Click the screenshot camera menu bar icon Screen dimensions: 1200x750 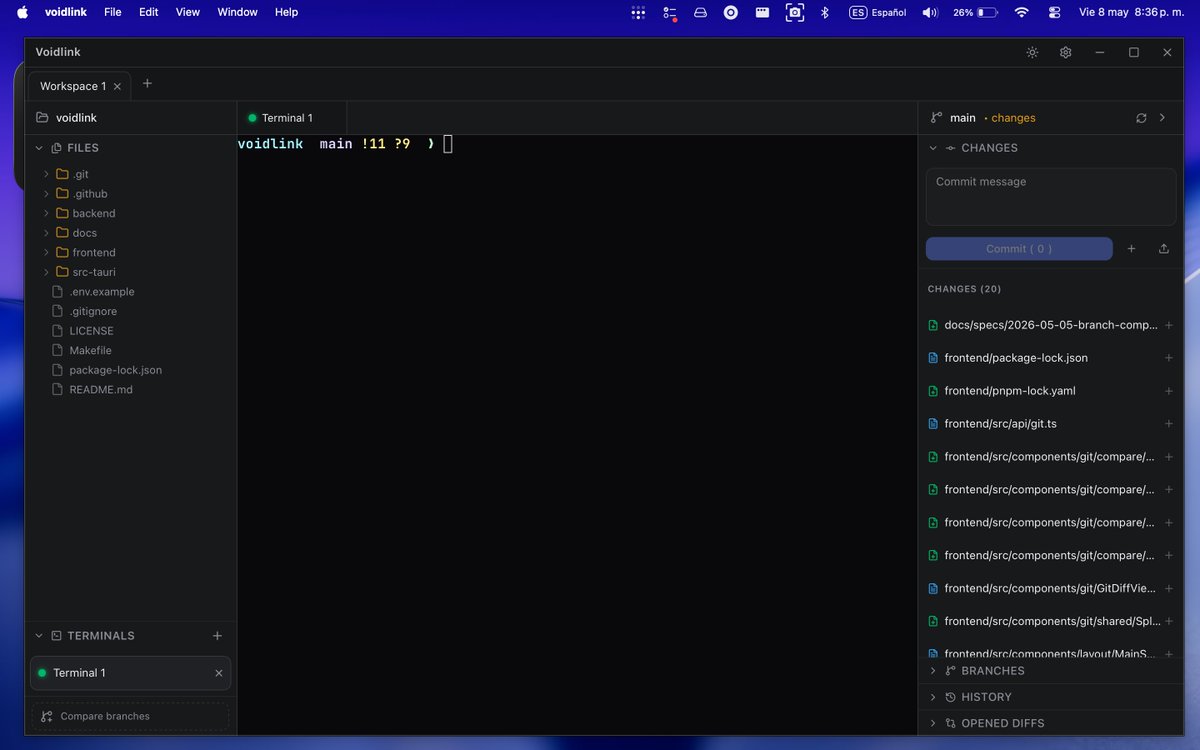point(795,13)
